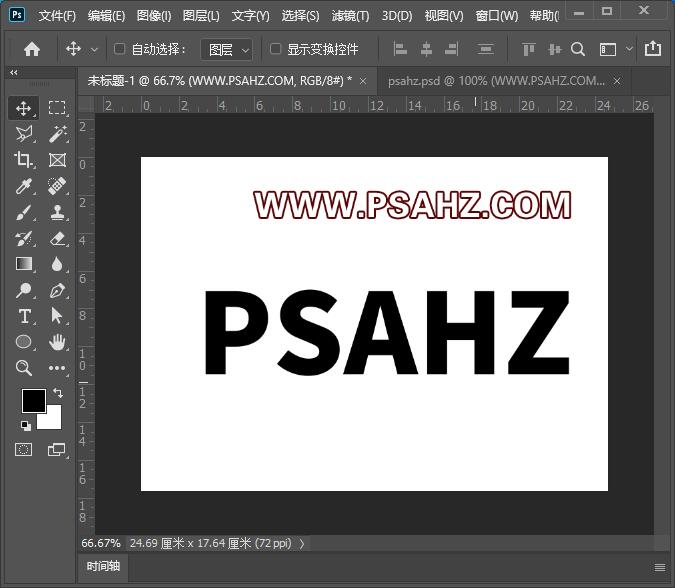The image size is (675, 588).
Task: Change the screen mode
Action: [x=57, y=450]
